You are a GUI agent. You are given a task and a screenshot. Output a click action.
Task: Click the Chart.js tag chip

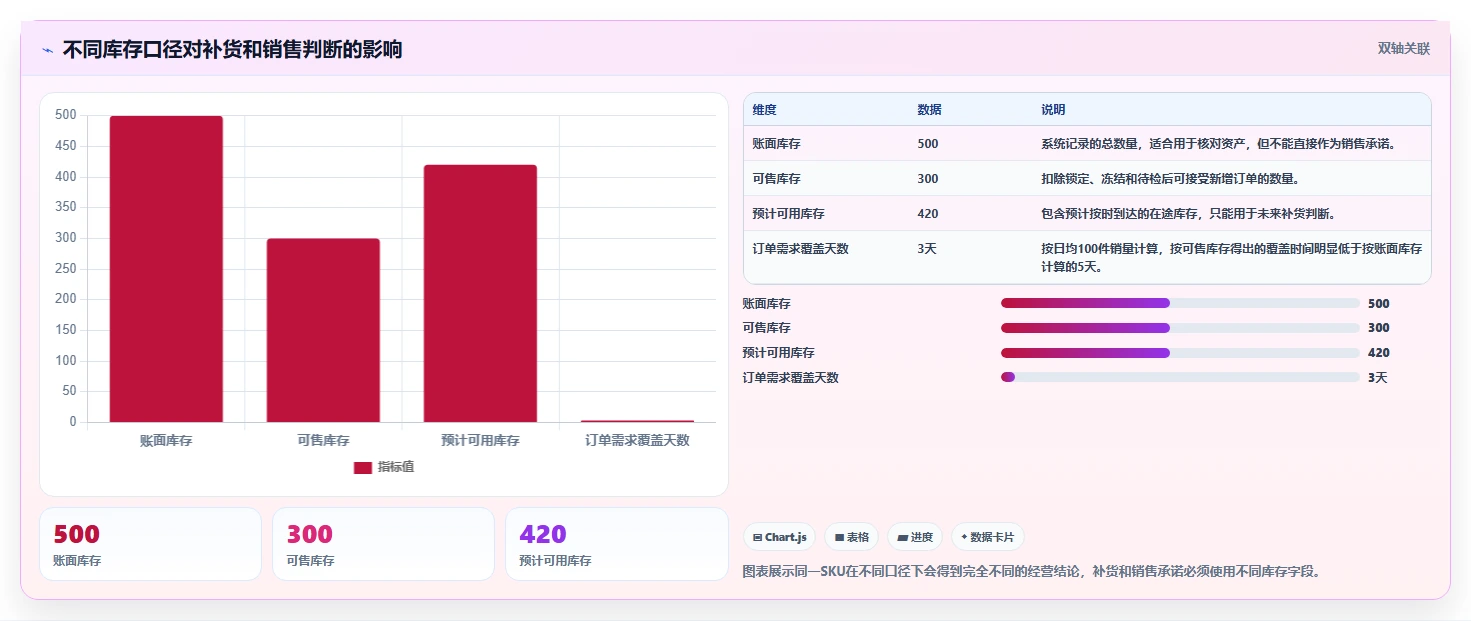pos(780,537)
